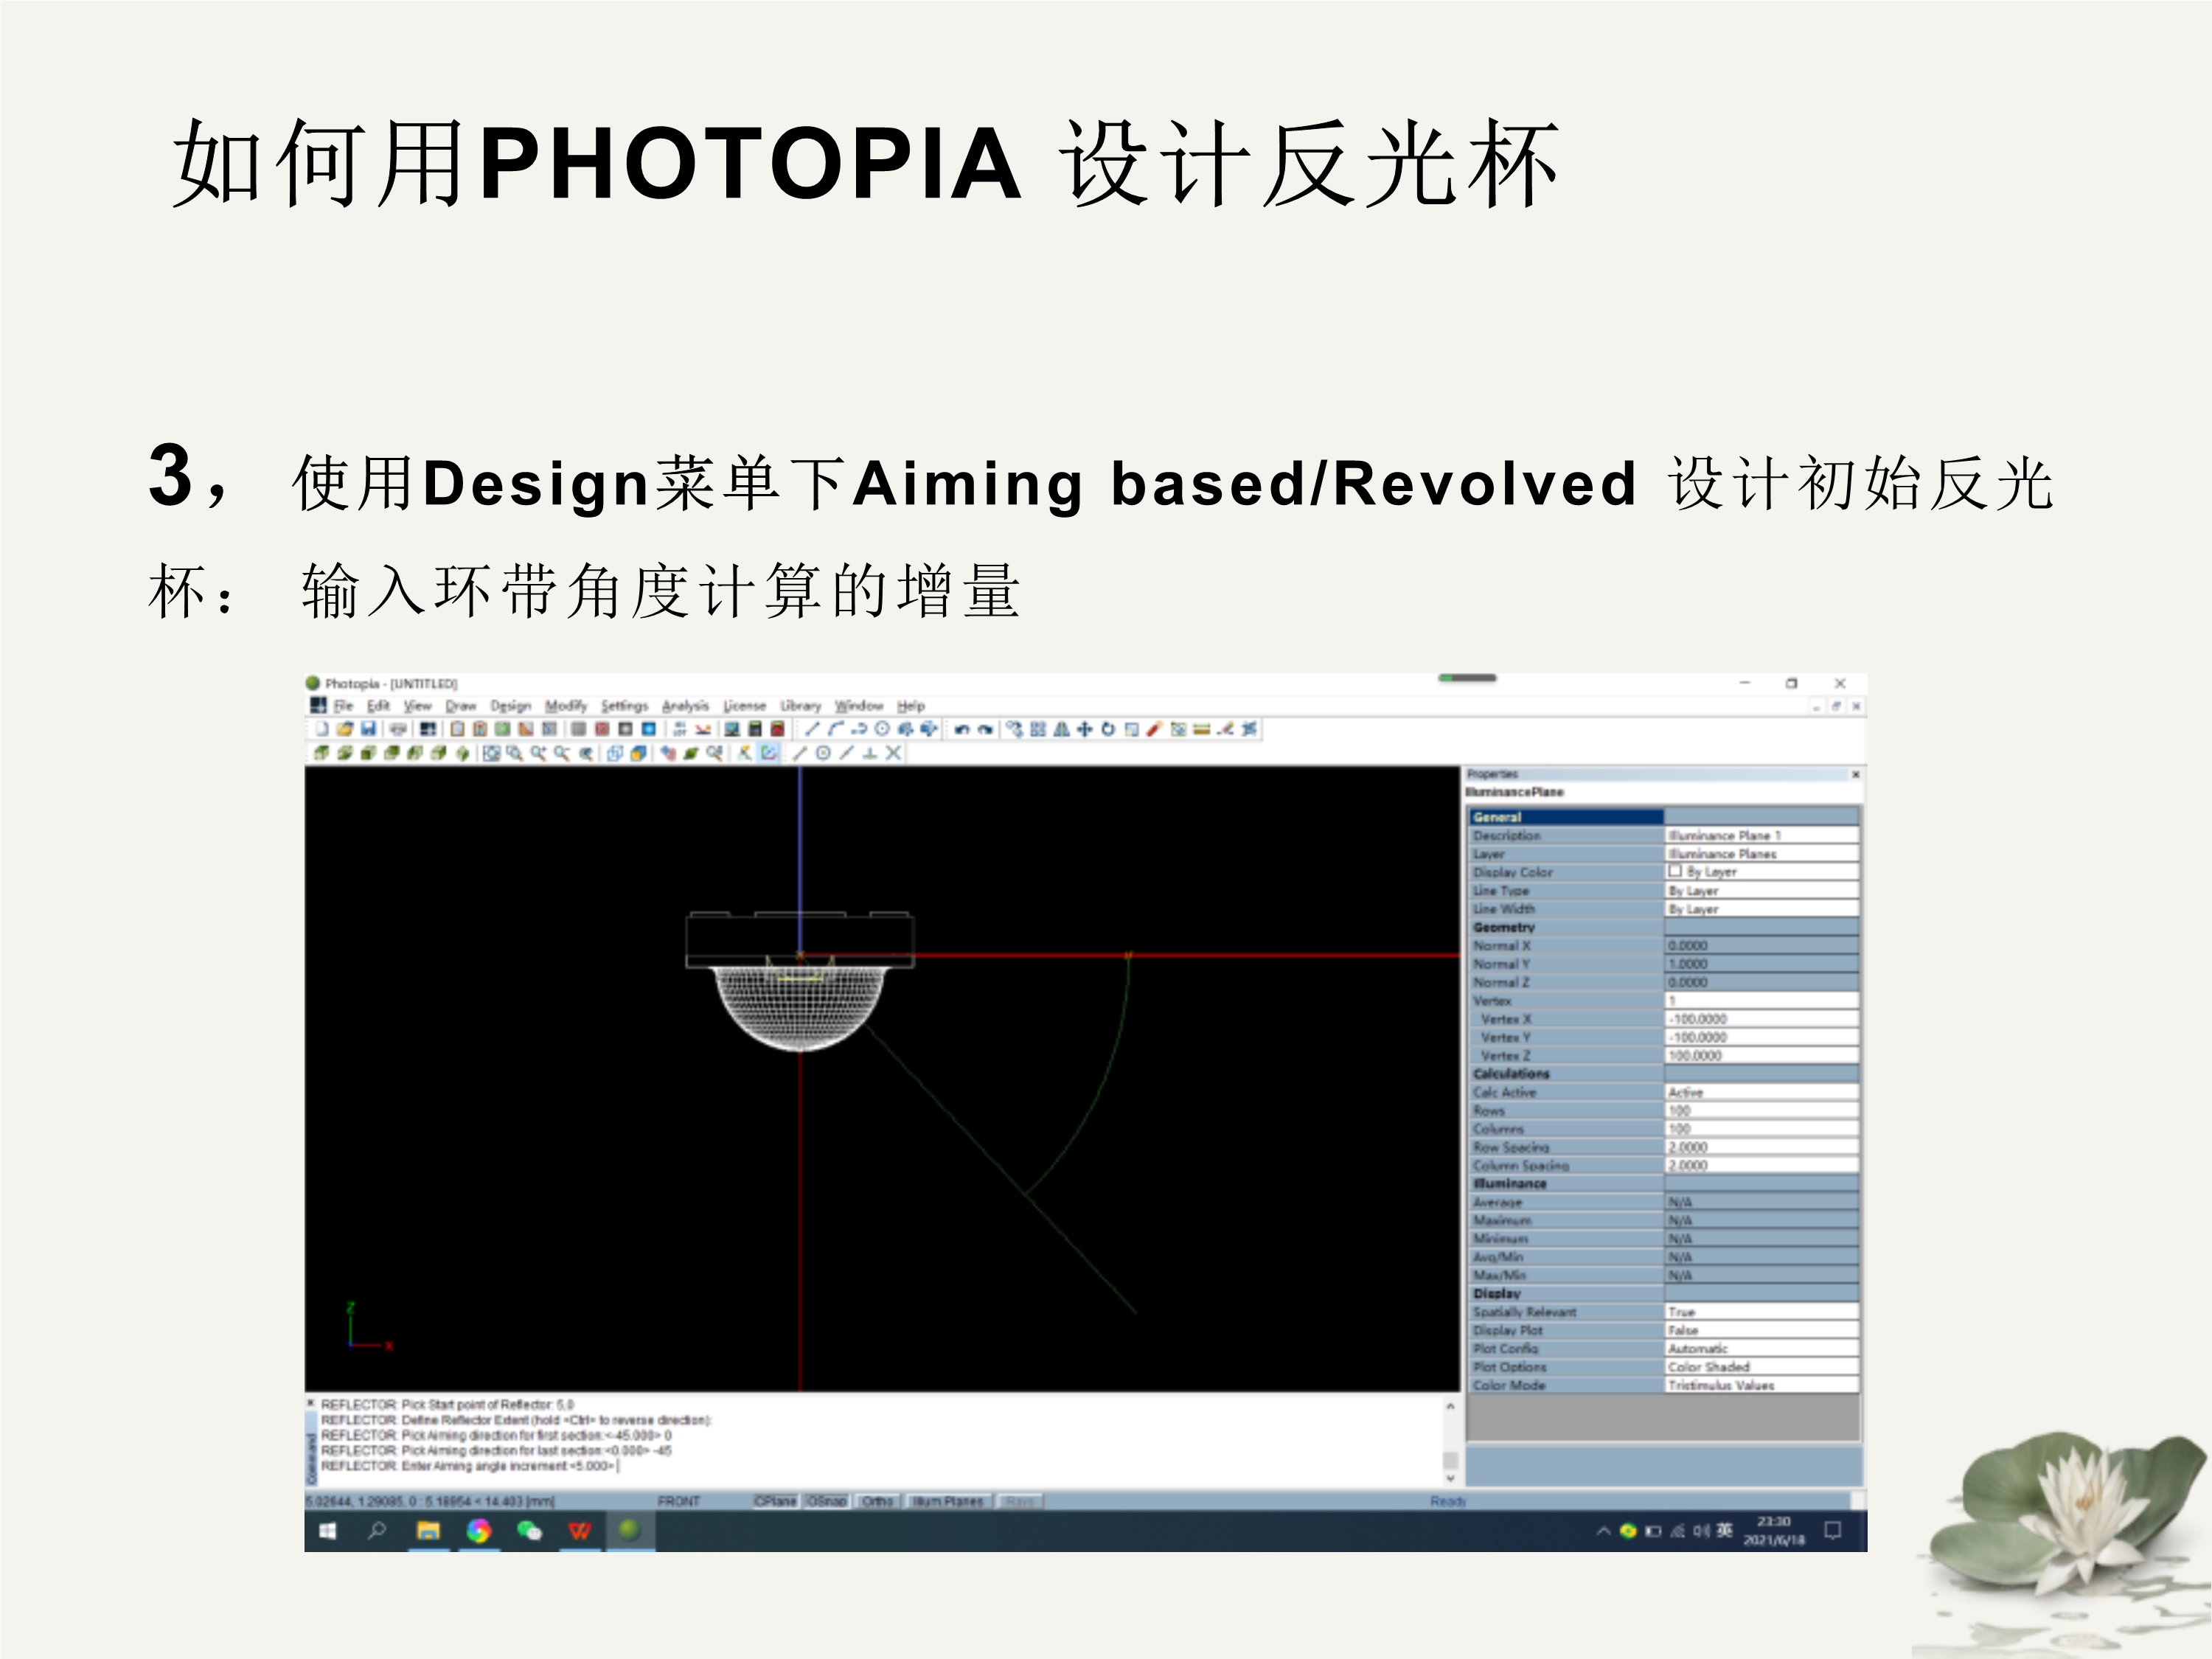The height and width of the screenshot is (1659, 2212).
Task: Click the Rotate tool icon
Action: pos(1107,729)
